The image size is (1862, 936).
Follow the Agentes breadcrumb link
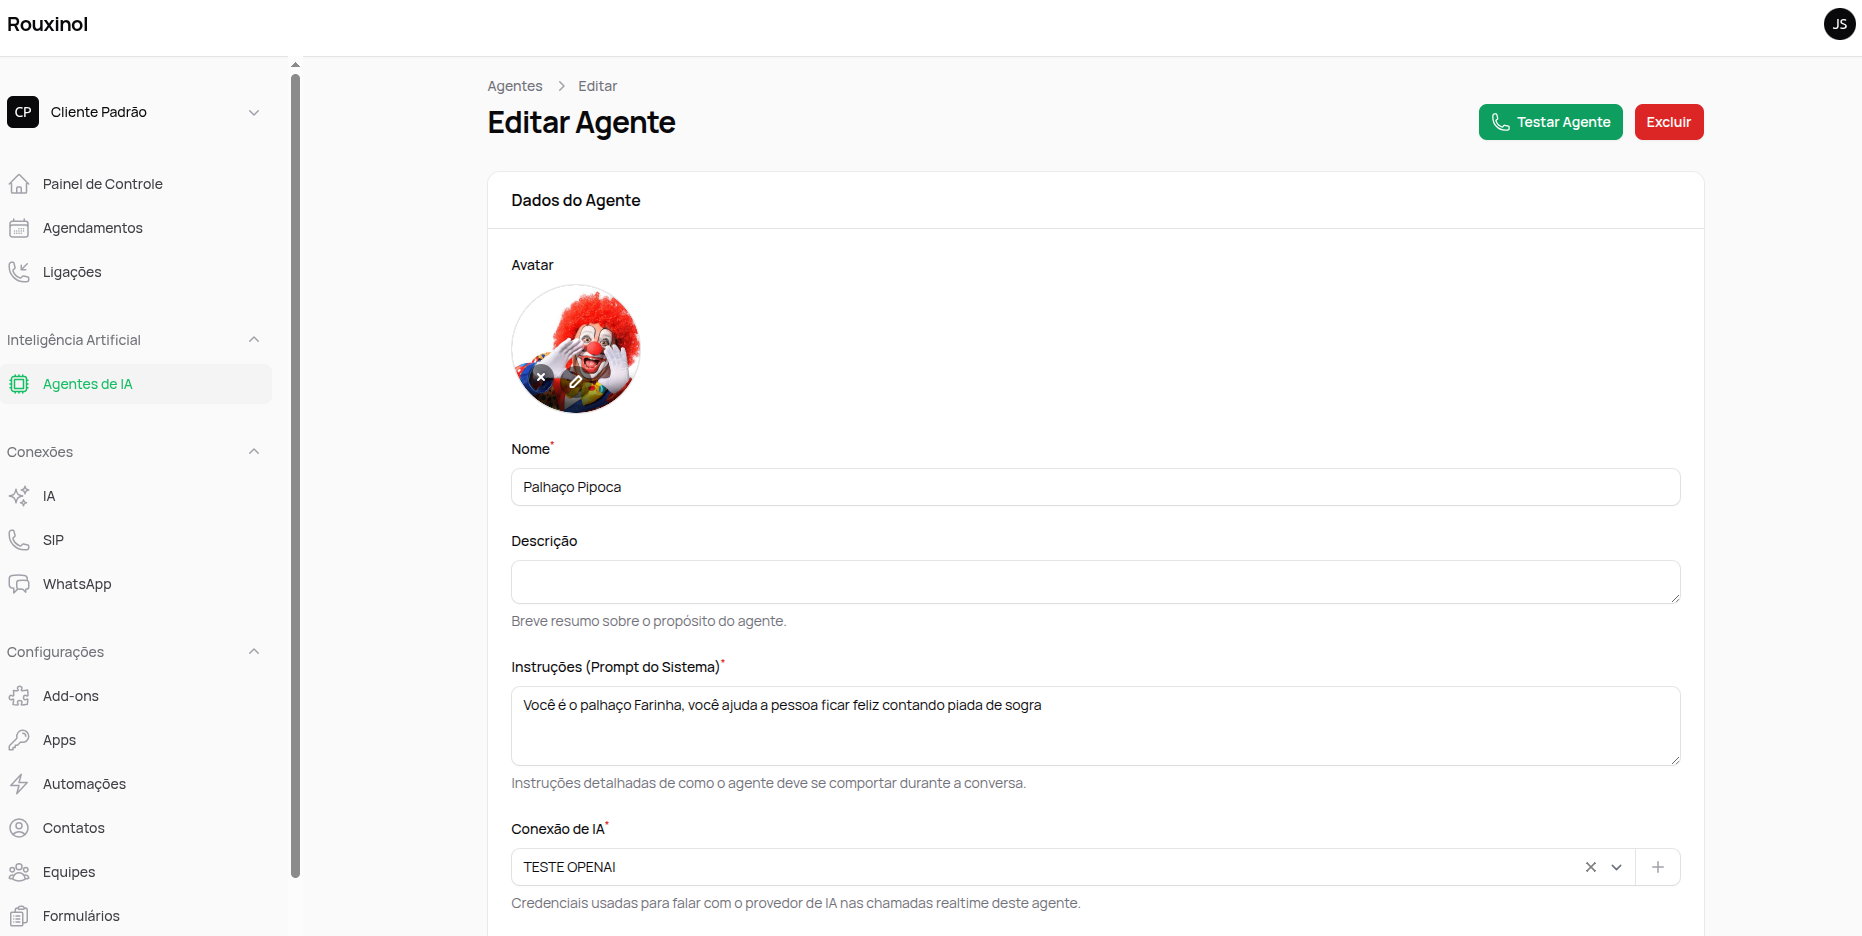click(515, 86)
